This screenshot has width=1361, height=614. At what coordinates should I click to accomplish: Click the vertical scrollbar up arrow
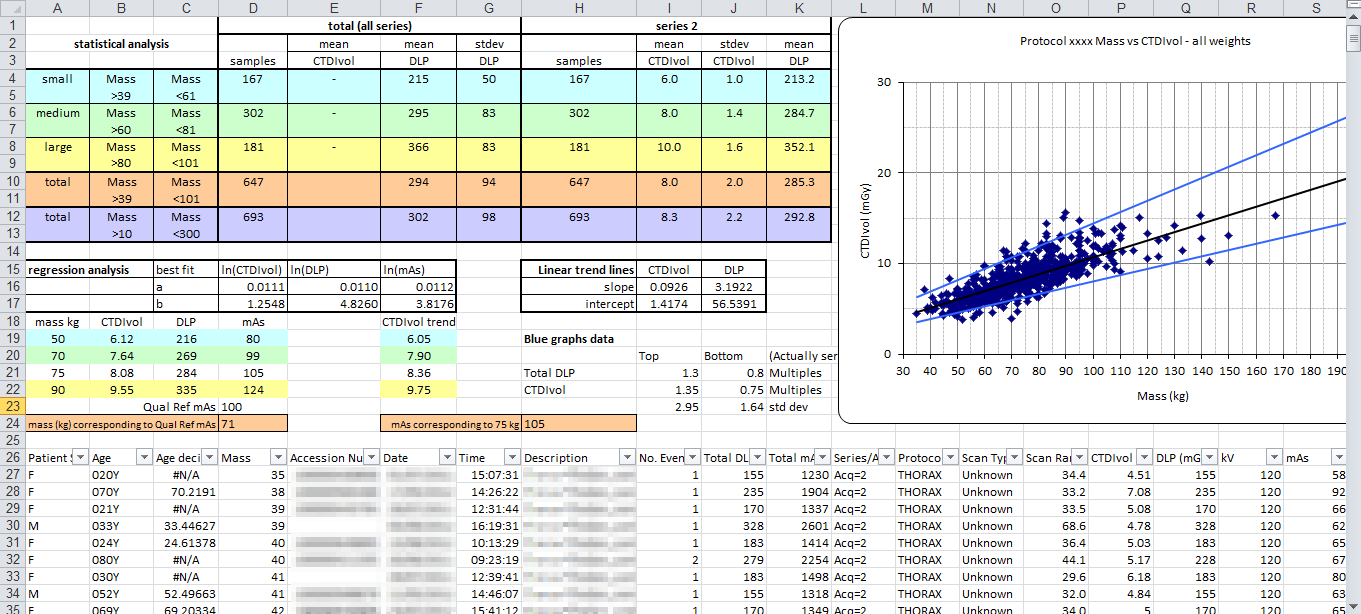coord(1352,24)
